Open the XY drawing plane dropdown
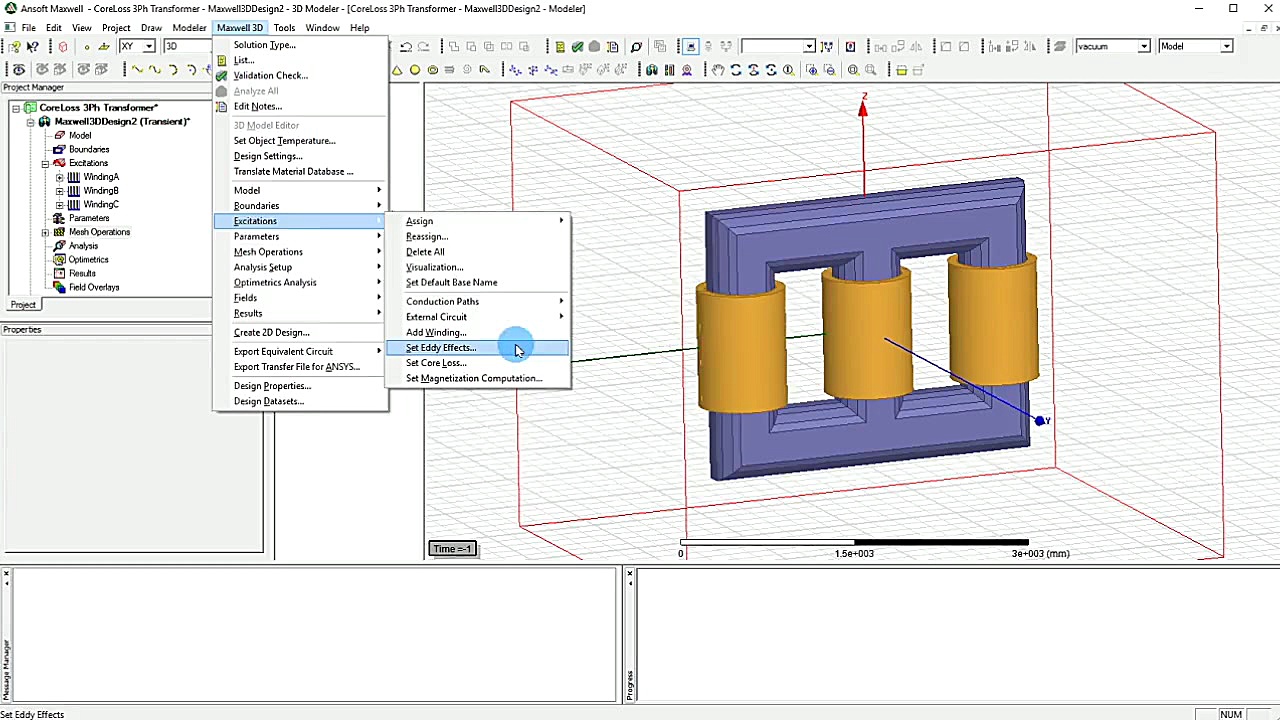 tap(149, 47)
